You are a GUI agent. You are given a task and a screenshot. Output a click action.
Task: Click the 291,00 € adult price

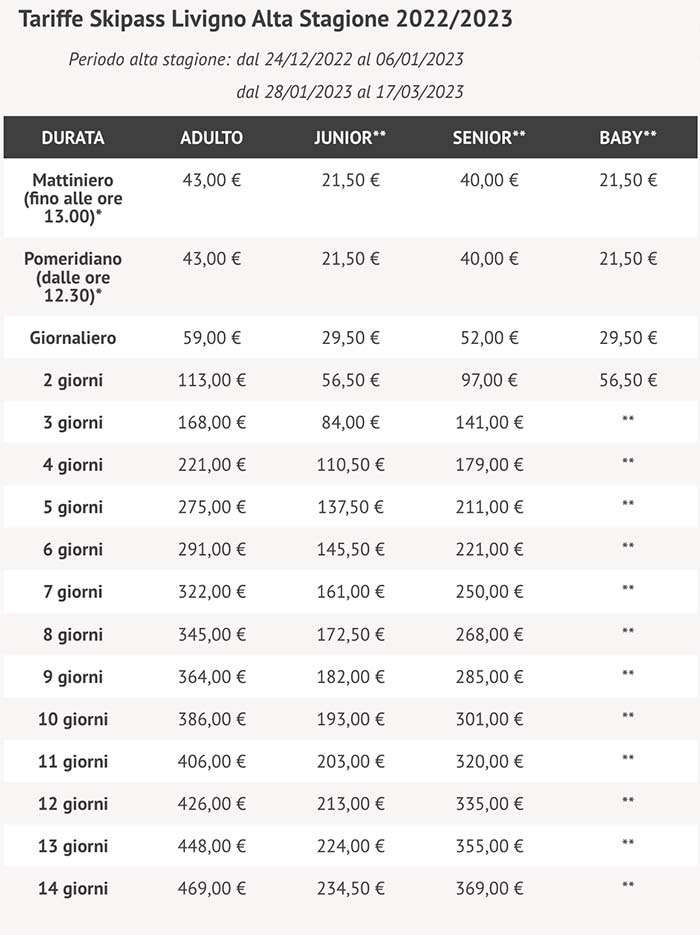[211, 550]
